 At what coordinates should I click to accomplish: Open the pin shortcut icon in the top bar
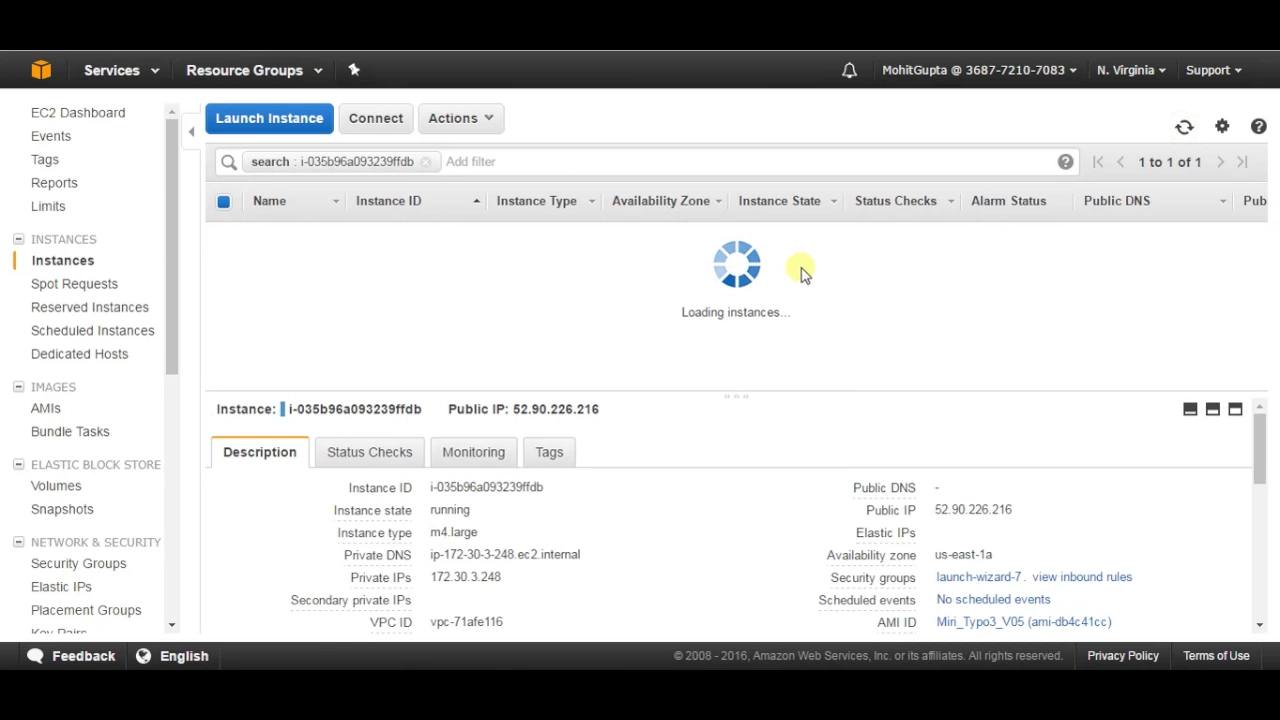click(x=354, y=70)
